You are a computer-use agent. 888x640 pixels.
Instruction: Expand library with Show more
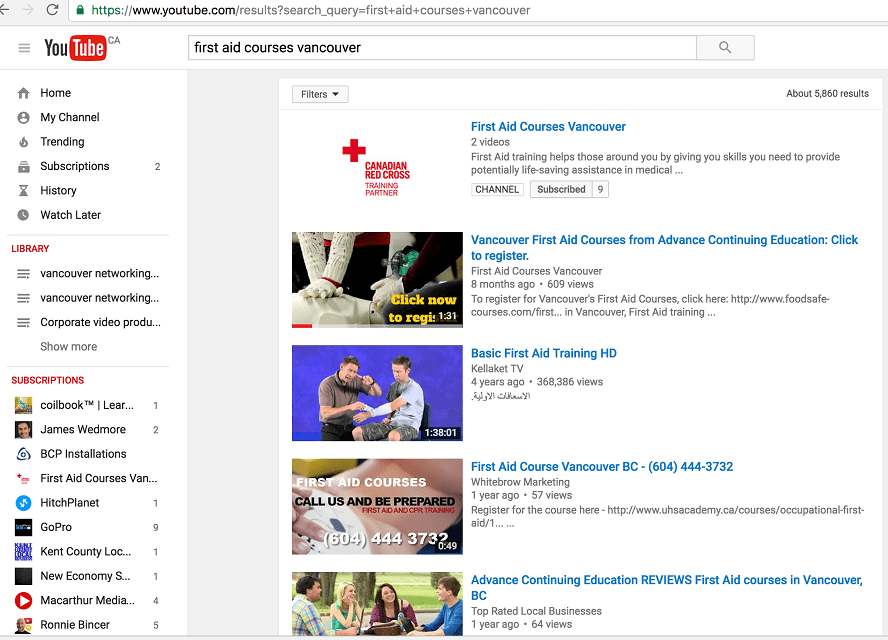point(69,347)
